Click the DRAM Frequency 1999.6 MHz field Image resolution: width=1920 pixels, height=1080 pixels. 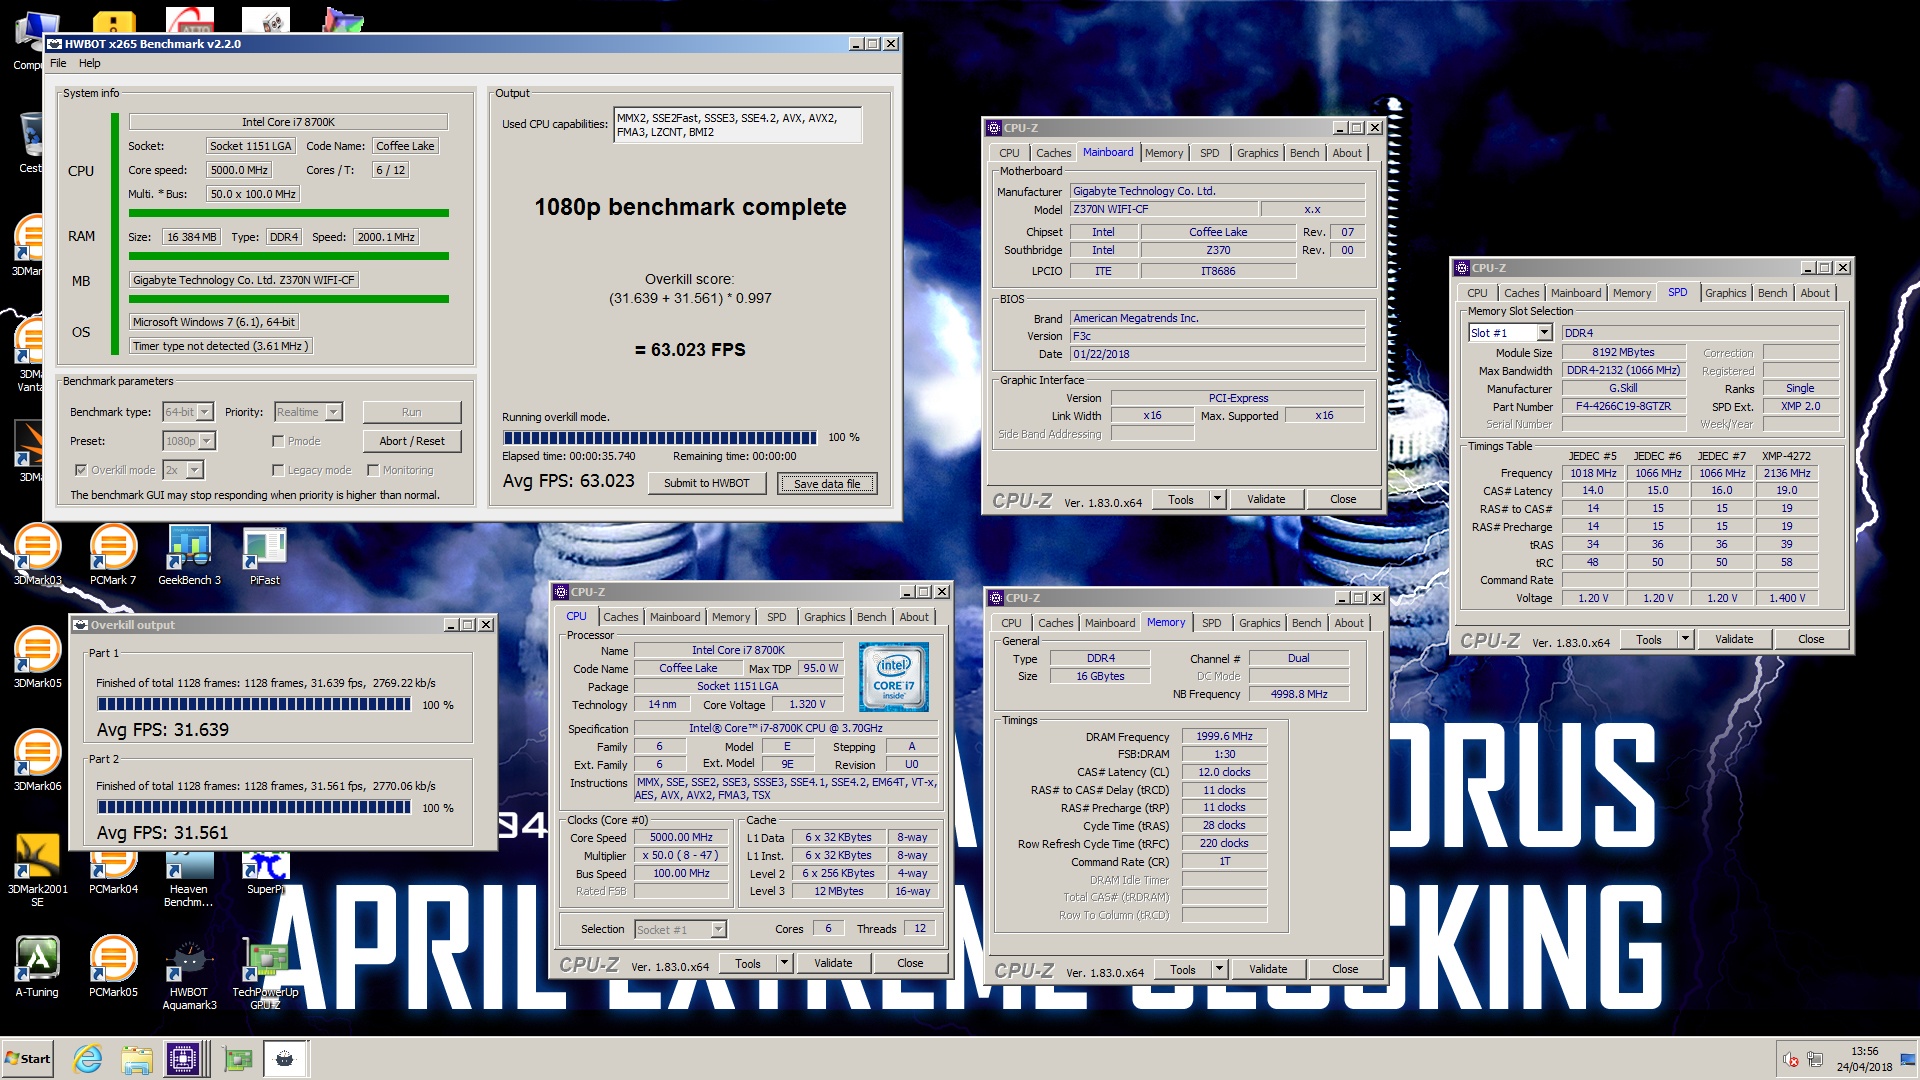tap(1224, 736)
